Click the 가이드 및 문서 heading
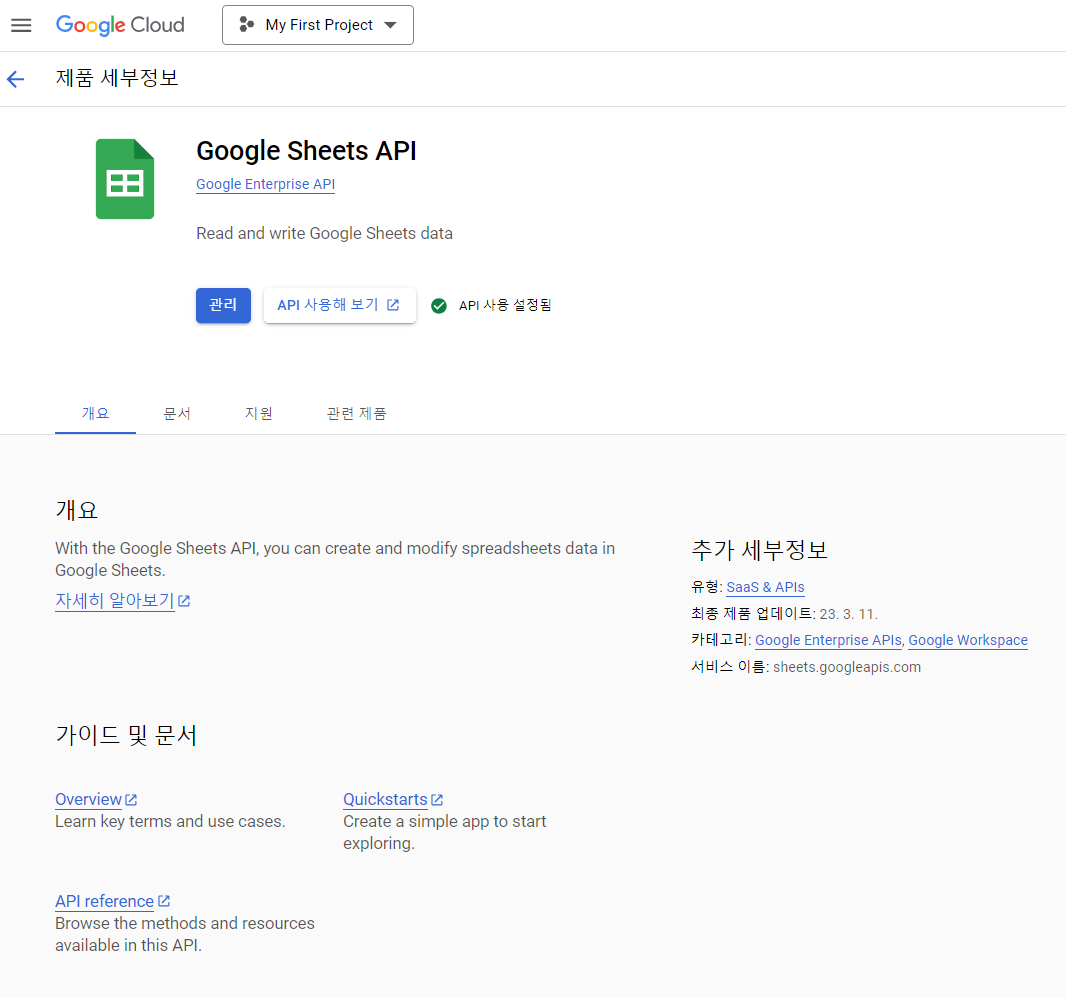Screen dimensions: 1066x998 pos(126,735)
